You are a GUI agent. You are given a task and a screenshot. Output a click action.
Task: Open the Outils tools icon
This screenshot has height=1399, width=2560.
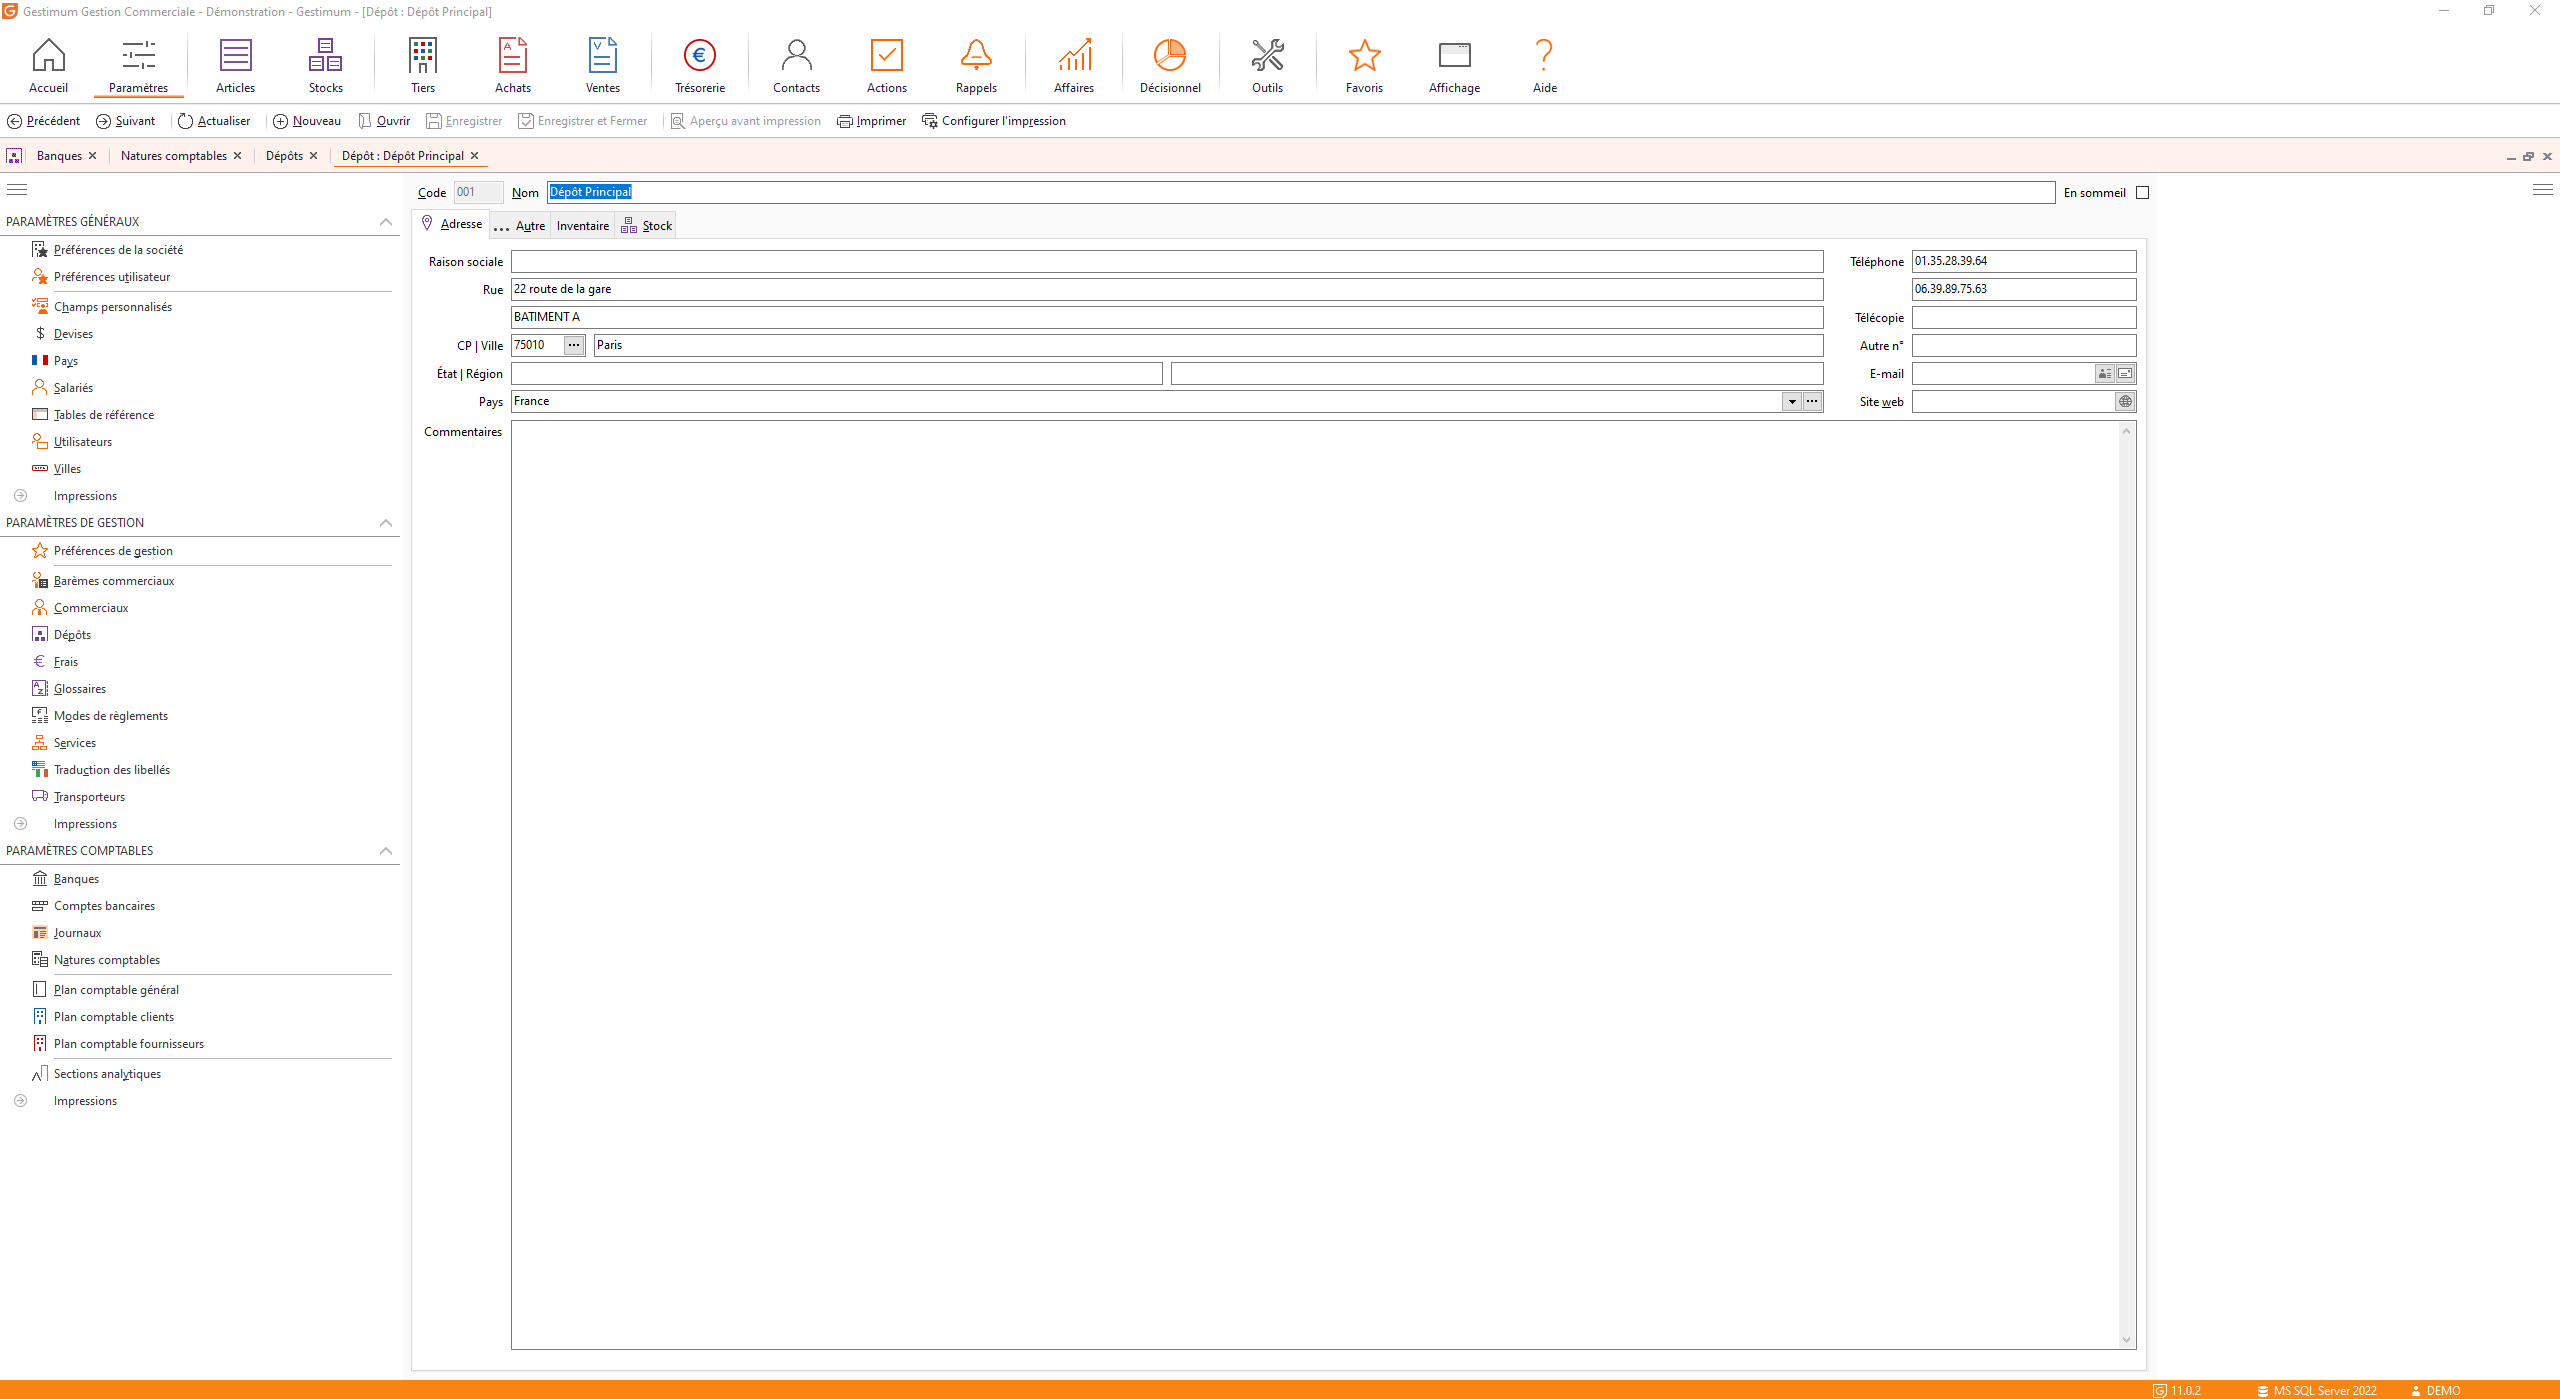(x=1267, y=66)
